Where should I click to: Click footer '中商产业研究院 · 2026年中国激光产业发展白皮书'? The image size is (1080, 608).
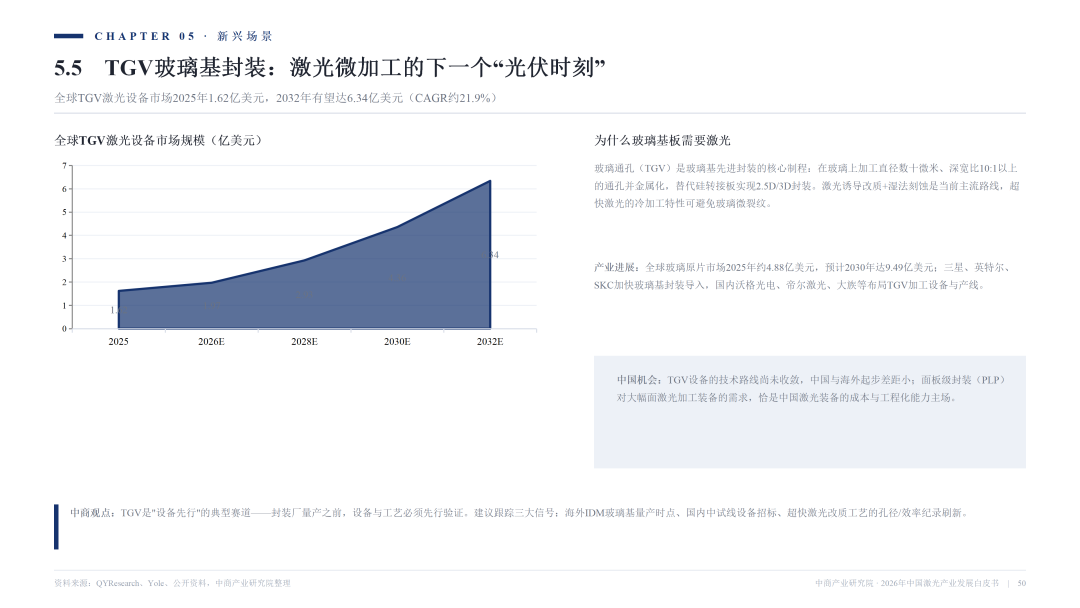(x=907, y=583)
